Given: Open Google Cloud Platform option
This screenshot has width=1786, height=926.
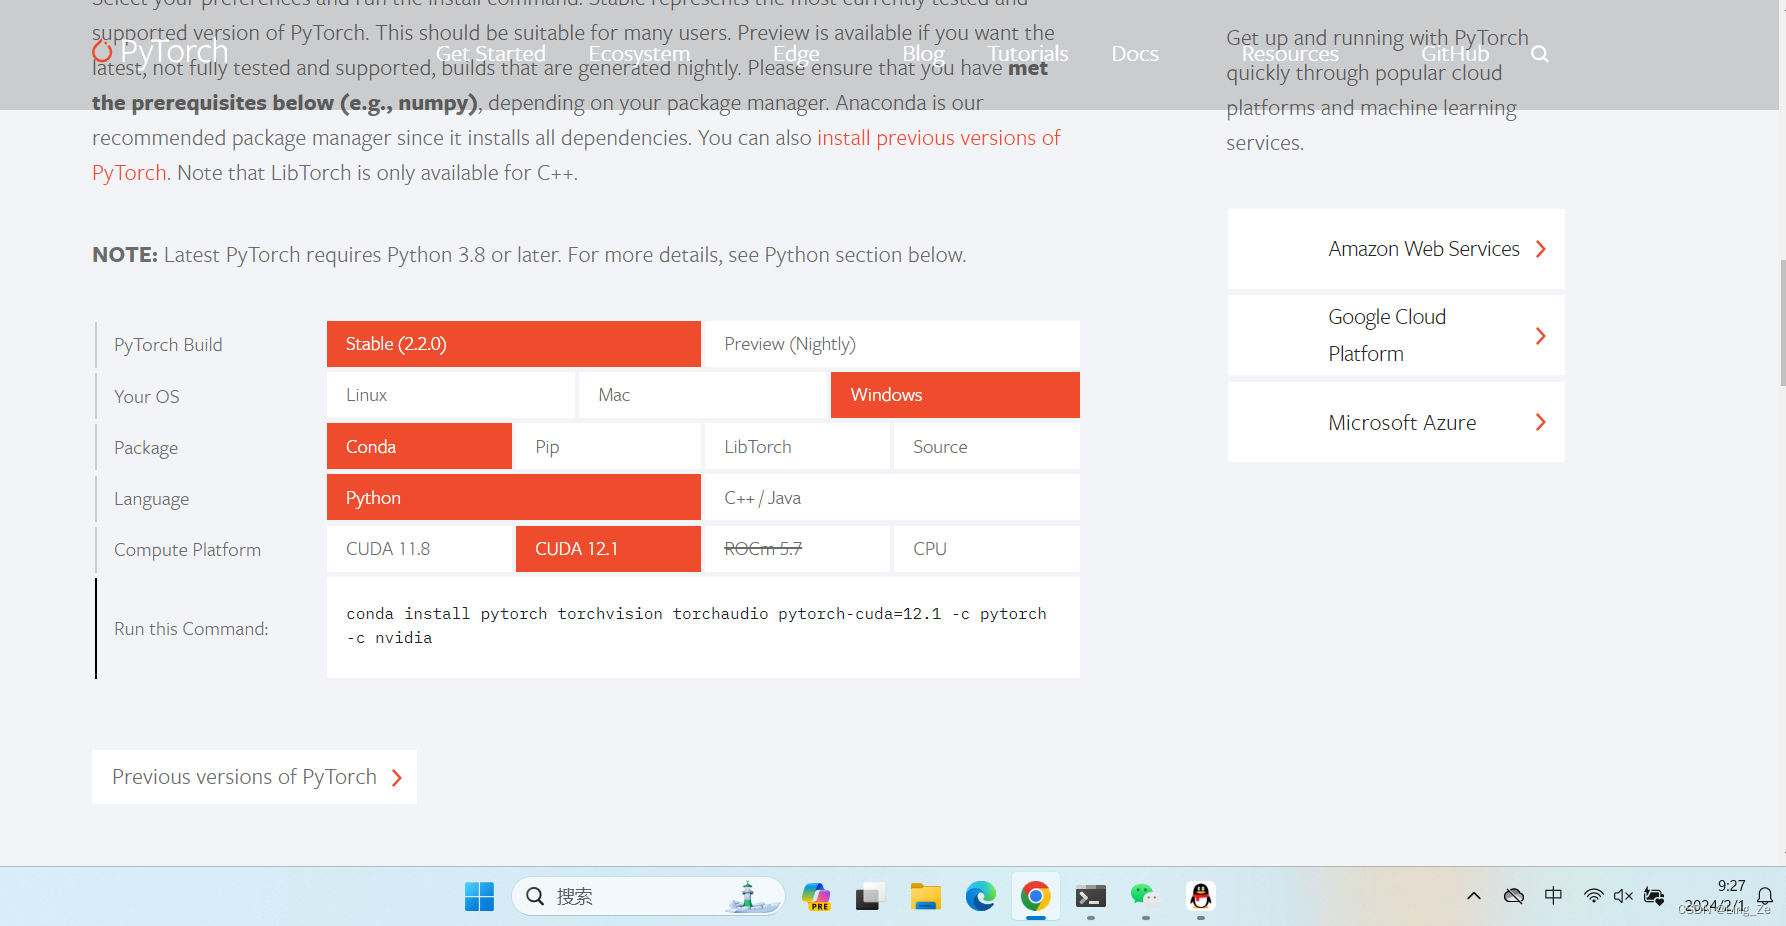Looking at the screenshot, I should click(1396, 335).
